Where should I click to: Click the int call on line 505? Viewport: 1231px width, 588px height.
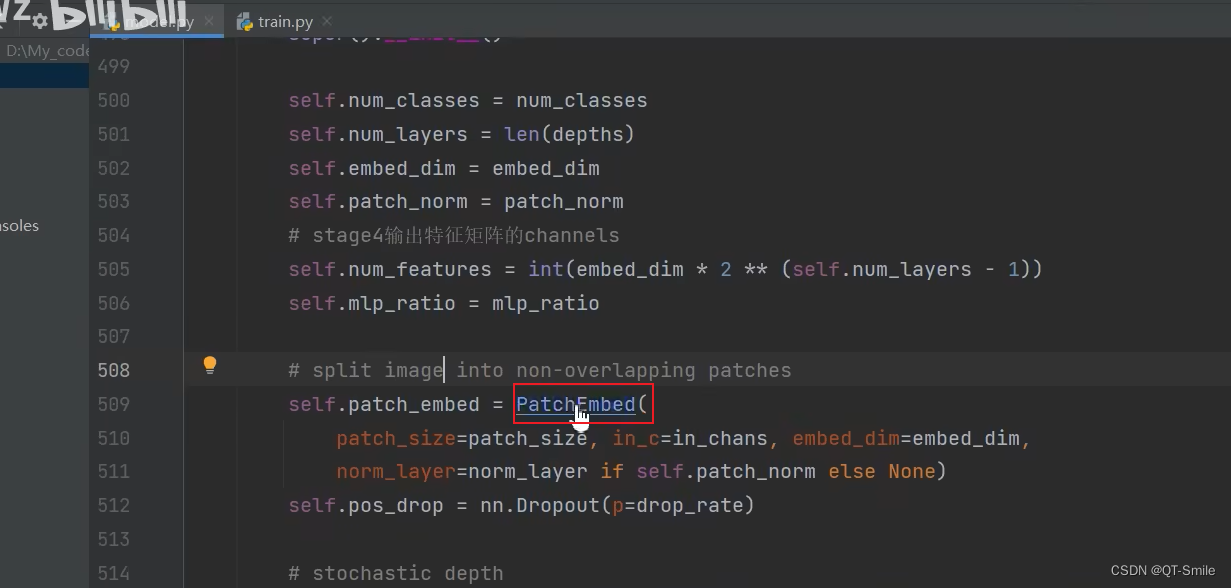point(546,269)
